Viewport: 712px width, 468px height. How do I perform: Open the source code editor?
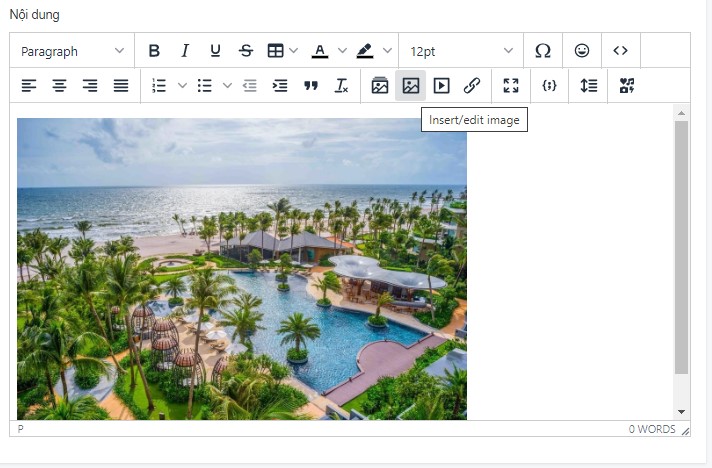click(620, 51)
